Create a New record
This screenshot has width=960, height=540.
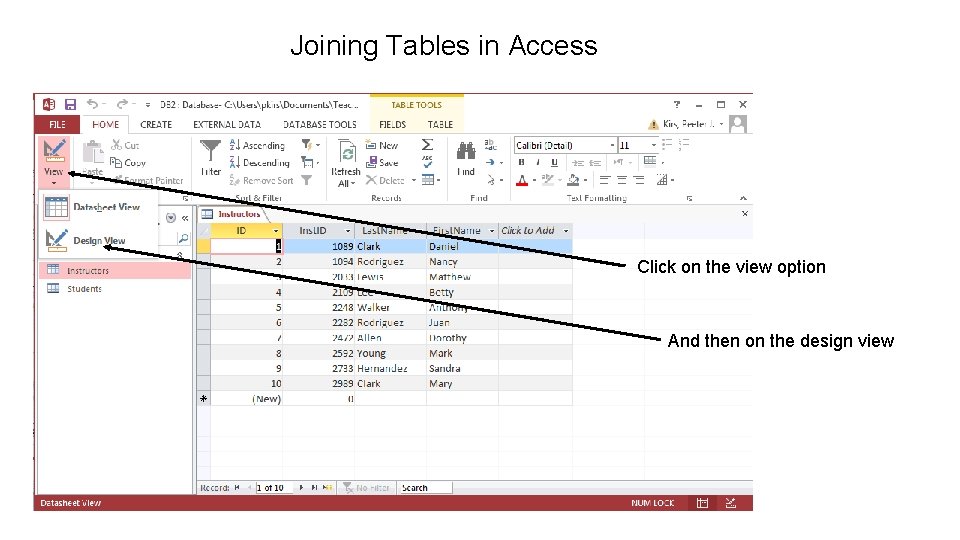(x=381, y=145)
